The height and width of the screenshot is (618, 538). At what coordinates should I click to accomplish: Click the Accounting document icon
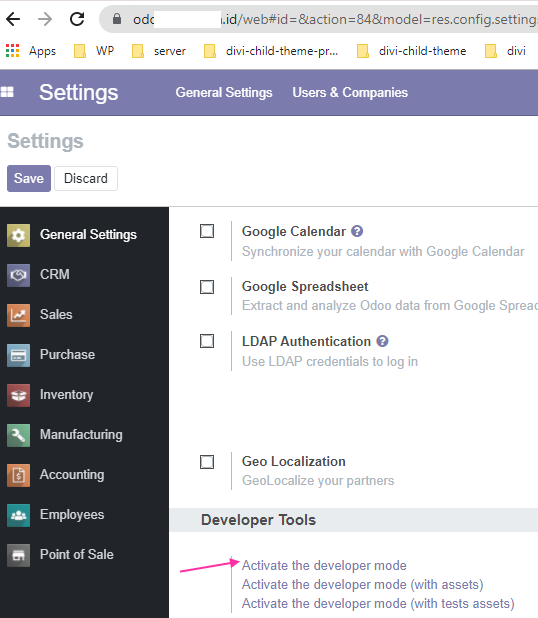(x=18, y=475)
